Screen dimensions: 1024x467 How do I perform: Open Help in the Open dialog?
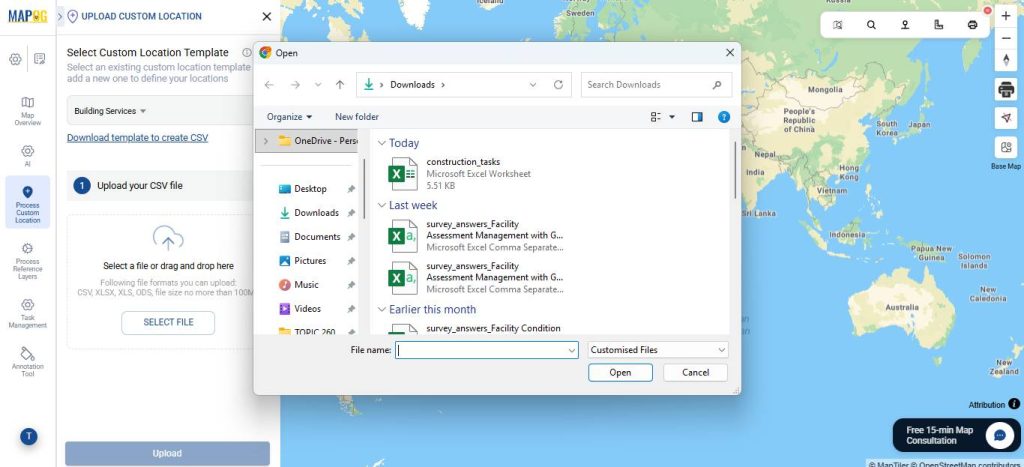(724, 117)
